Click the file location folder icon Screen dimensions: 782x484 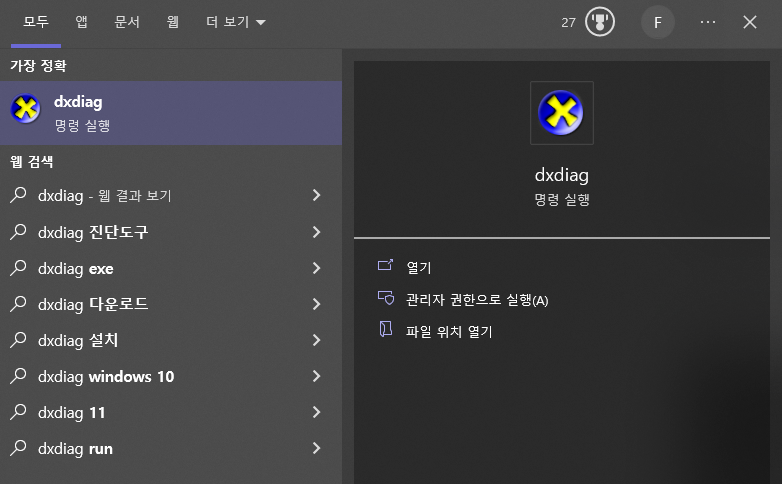386,329
